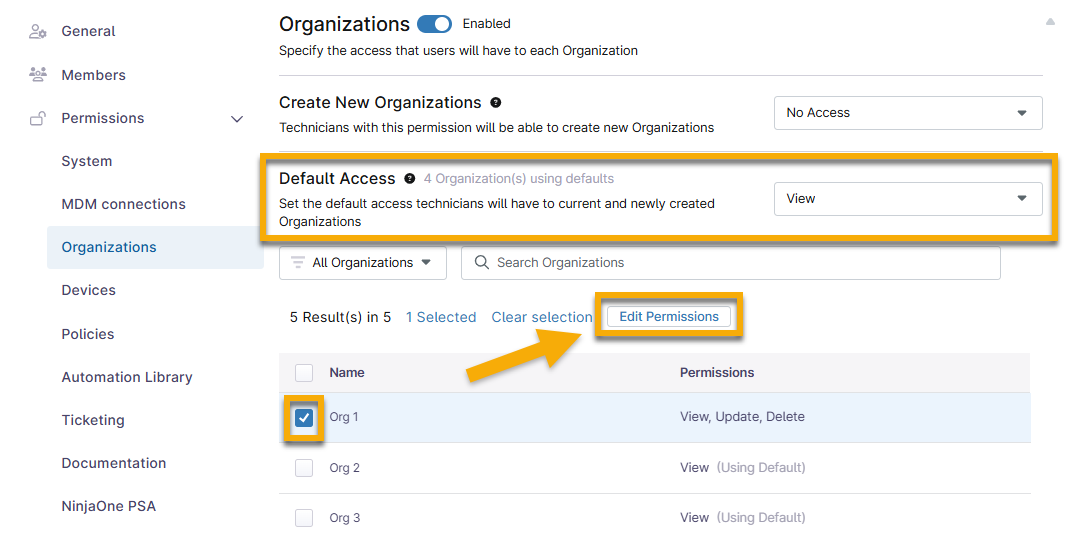Click the Clear selection link
This screenshot has width=1072, height=541.
[541, 317]
